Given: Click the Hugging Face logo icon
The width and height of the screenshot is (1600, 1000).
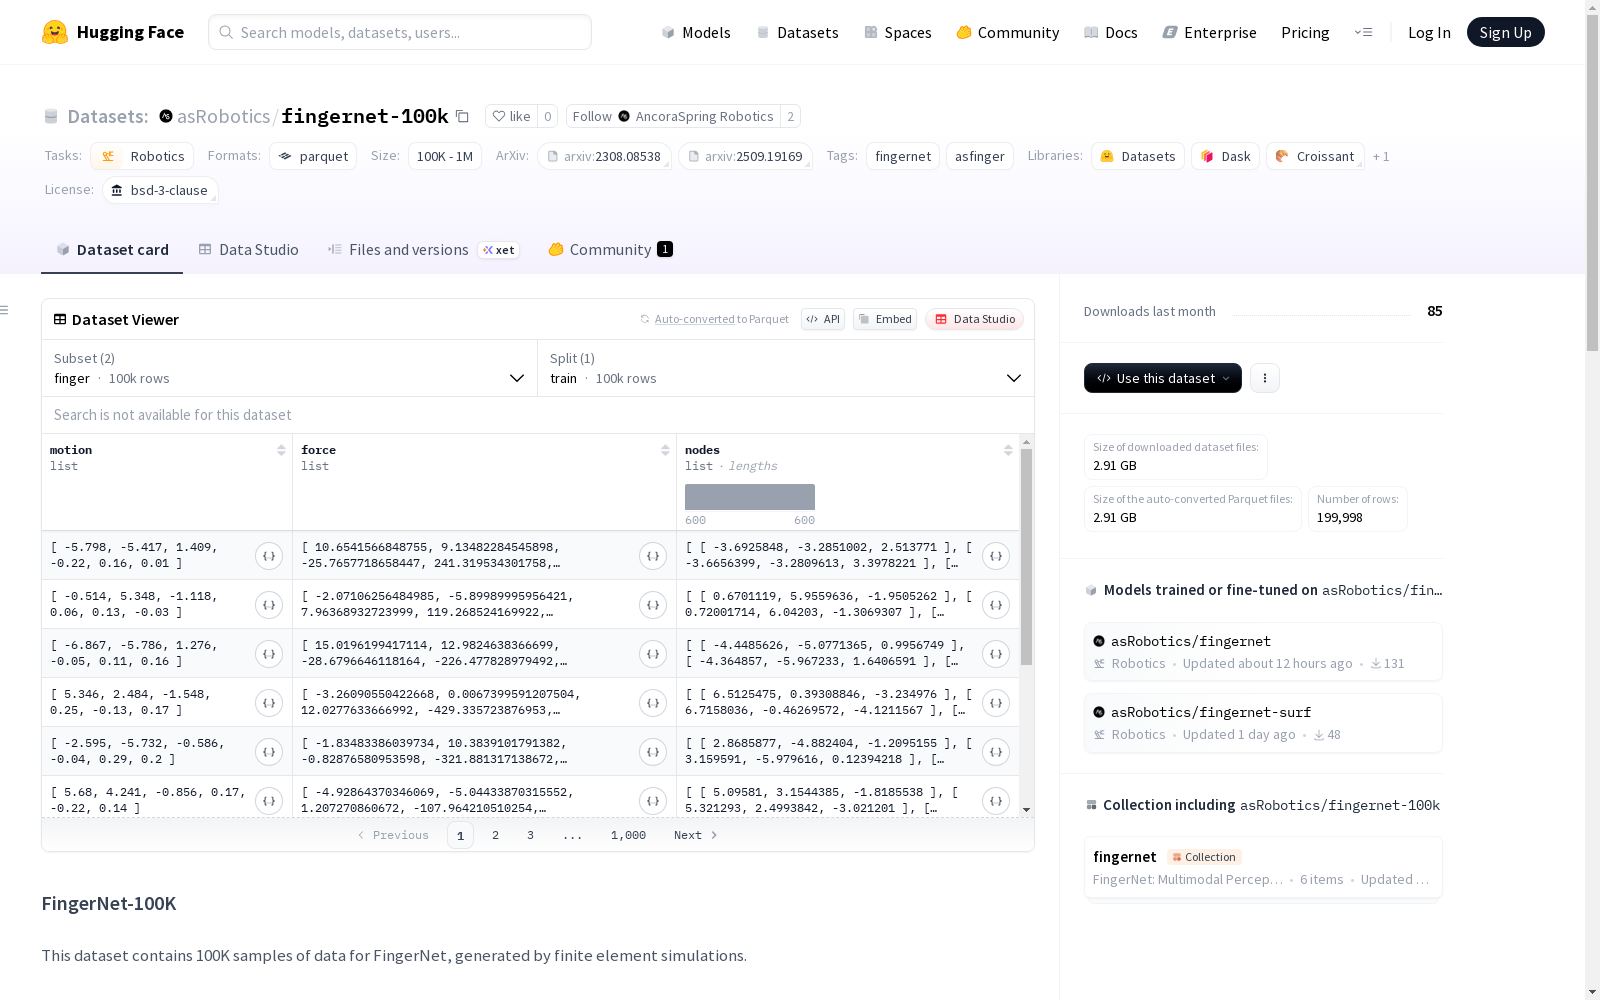Looking at the screenshot, I should tap(55, 32).
